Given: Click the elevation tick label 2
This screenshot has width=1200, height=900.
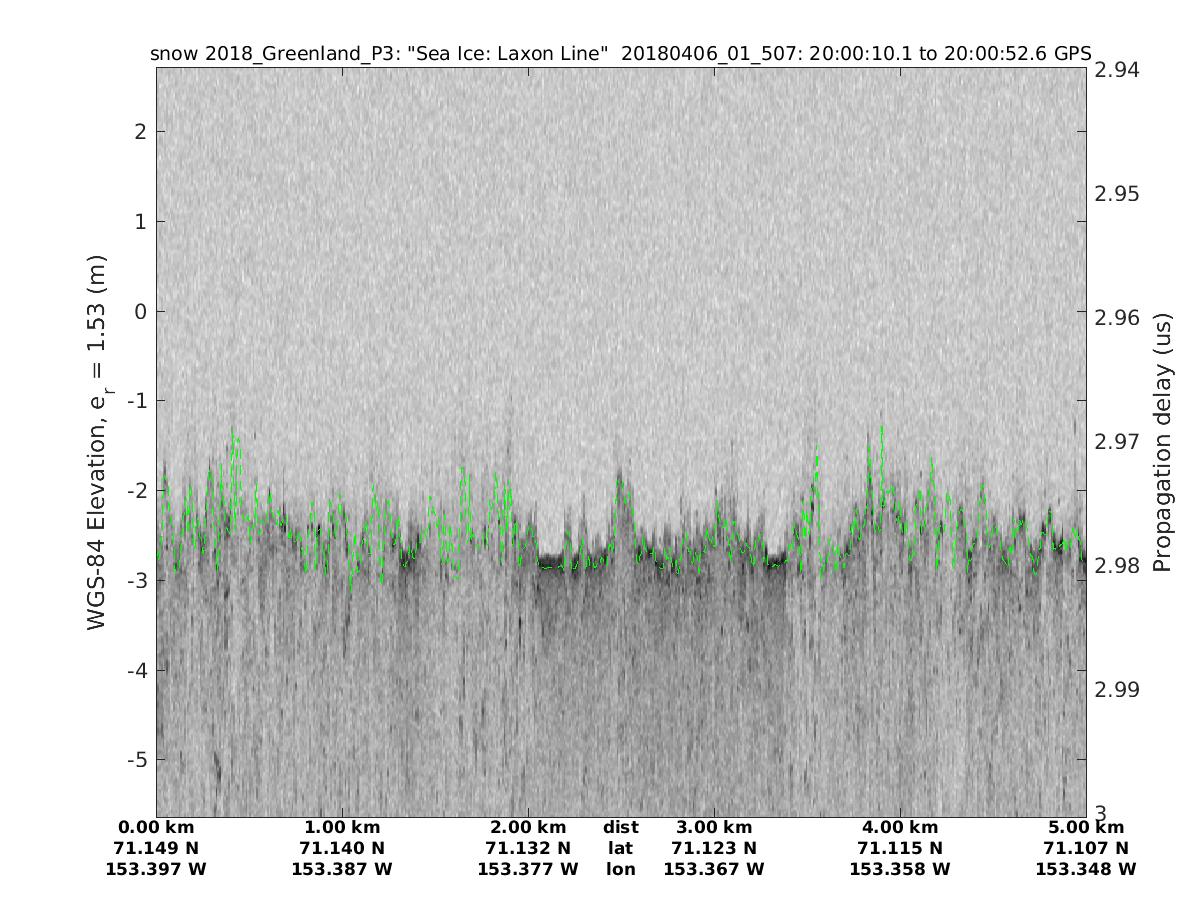Looking at the screenshot, I should [142, 132].
